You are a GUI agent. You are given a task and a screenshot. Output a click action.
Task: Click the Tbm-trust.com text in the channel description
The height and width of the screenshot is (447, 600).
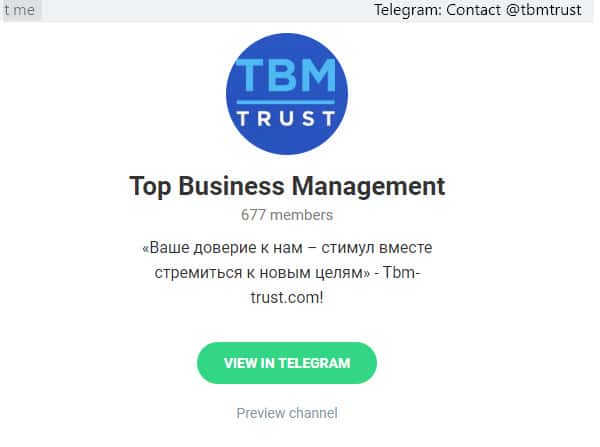(x=335, y=285)
